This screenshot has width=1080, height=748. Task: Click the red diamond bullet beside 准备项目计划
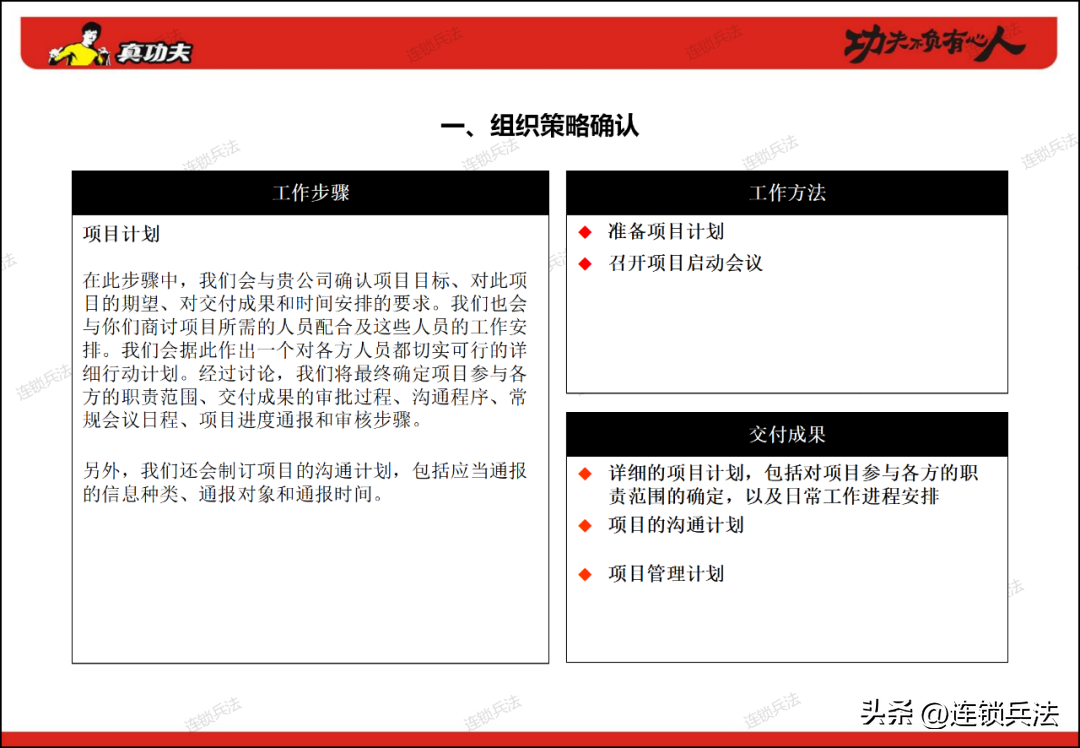[585, 232]
